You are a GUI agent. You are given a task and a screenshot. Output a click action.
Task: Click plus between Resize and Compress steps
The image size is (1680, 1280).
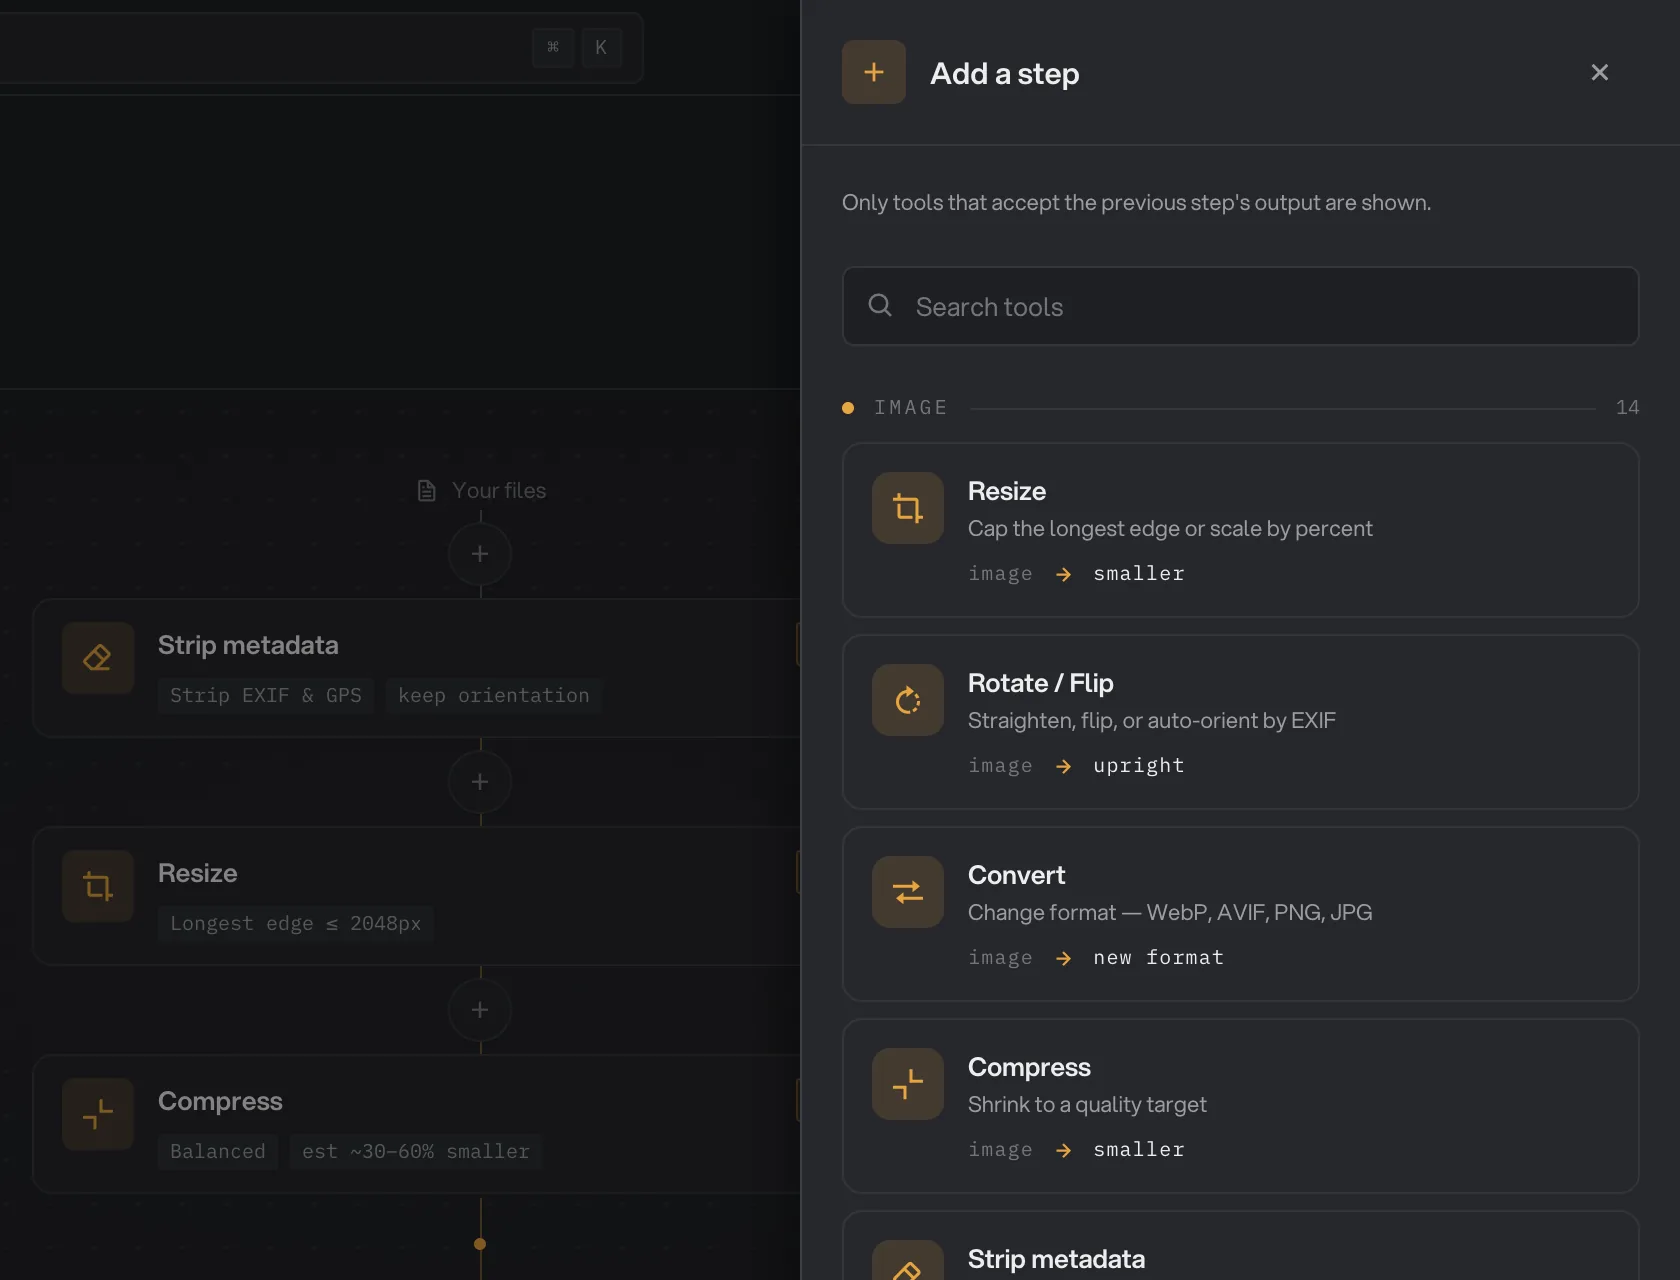480,1010
